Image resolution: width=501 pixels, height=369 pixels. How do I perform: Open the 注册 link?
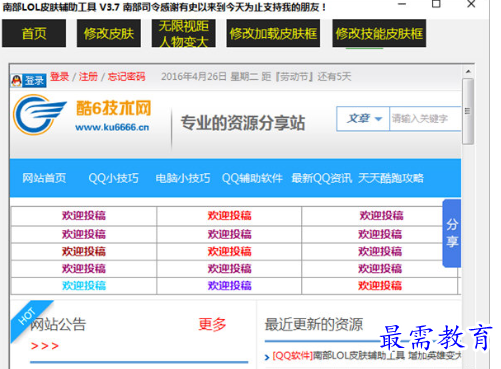(88, 77)
